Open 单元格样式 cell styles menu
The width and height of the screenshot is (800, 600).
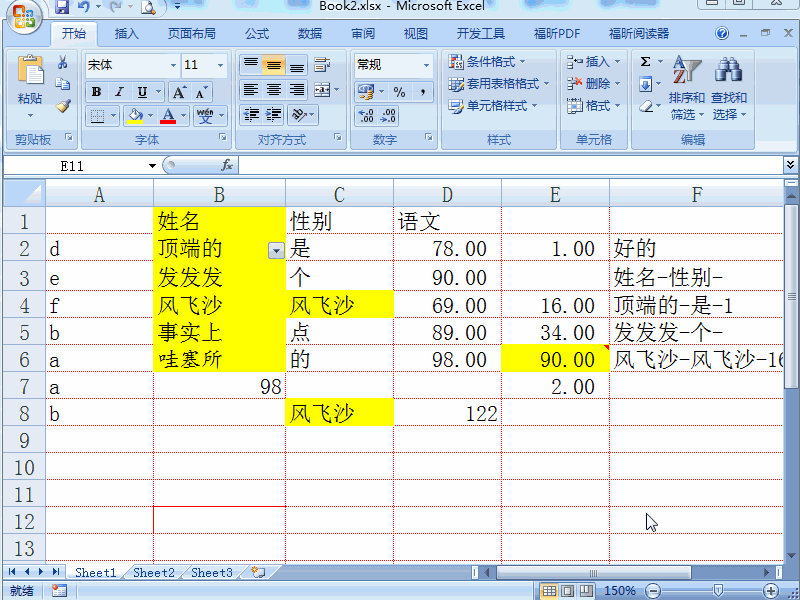coord(493,106)
